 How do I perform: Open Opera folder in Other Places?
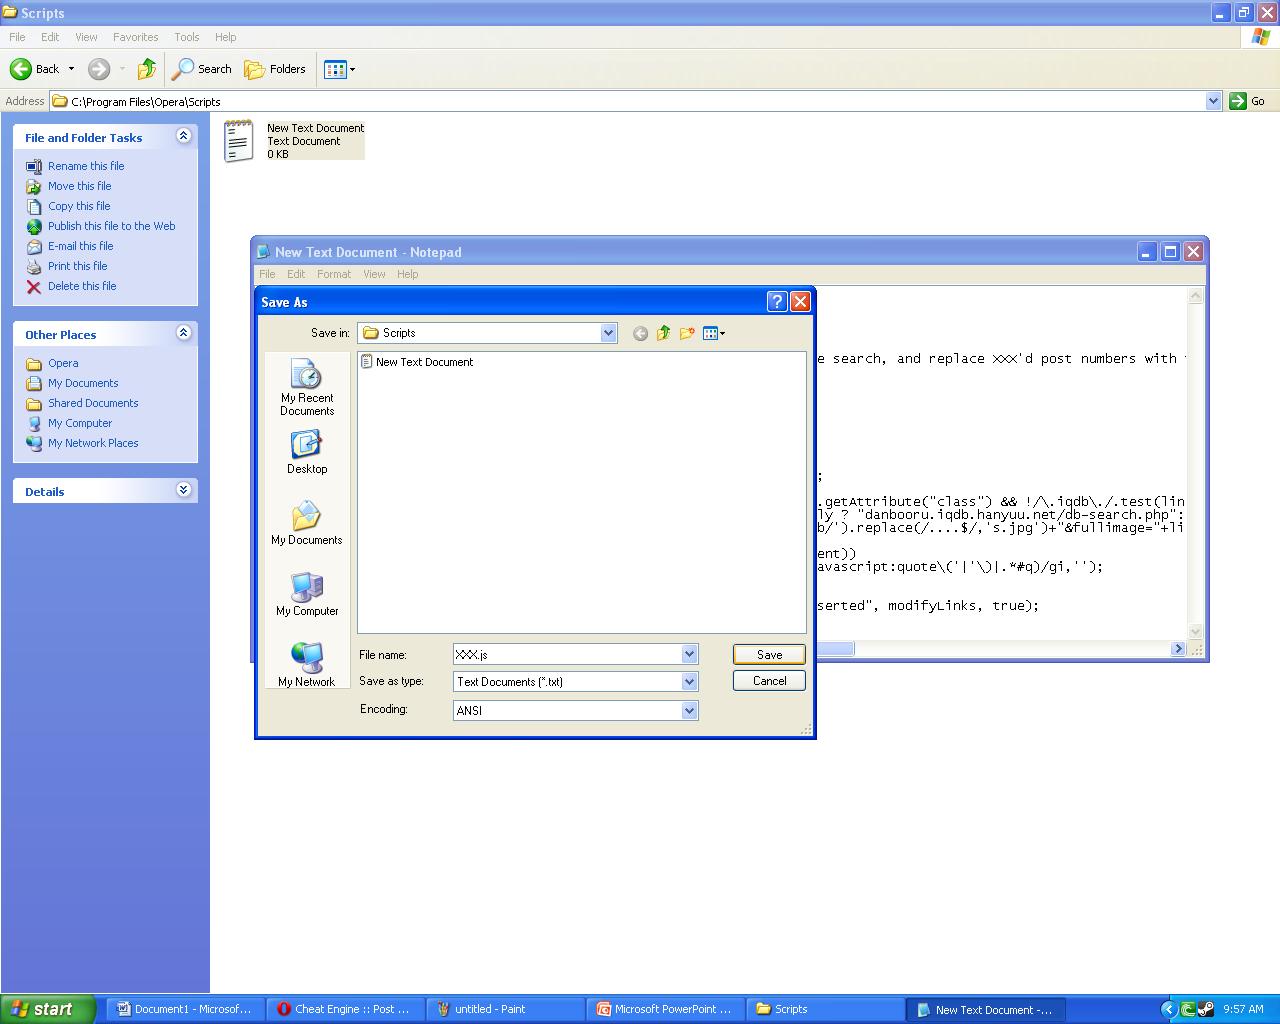pyautogui.click(x=63, y=363)
